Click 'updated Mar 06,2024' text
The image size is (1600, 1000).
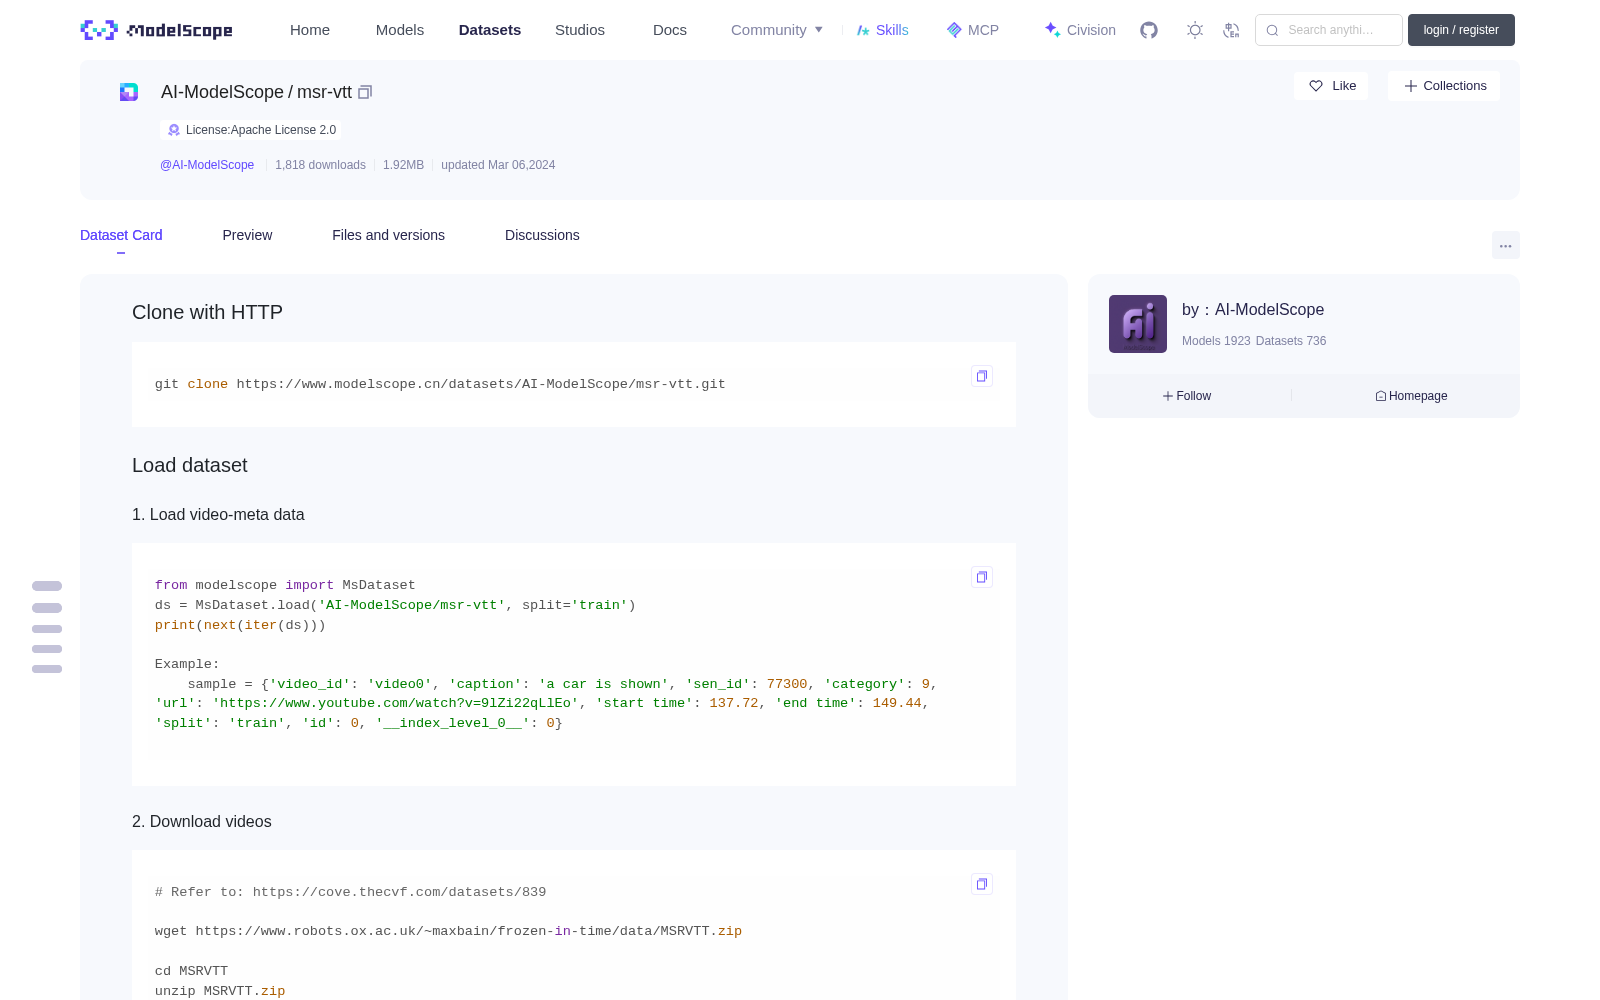(x=498, y=165)
